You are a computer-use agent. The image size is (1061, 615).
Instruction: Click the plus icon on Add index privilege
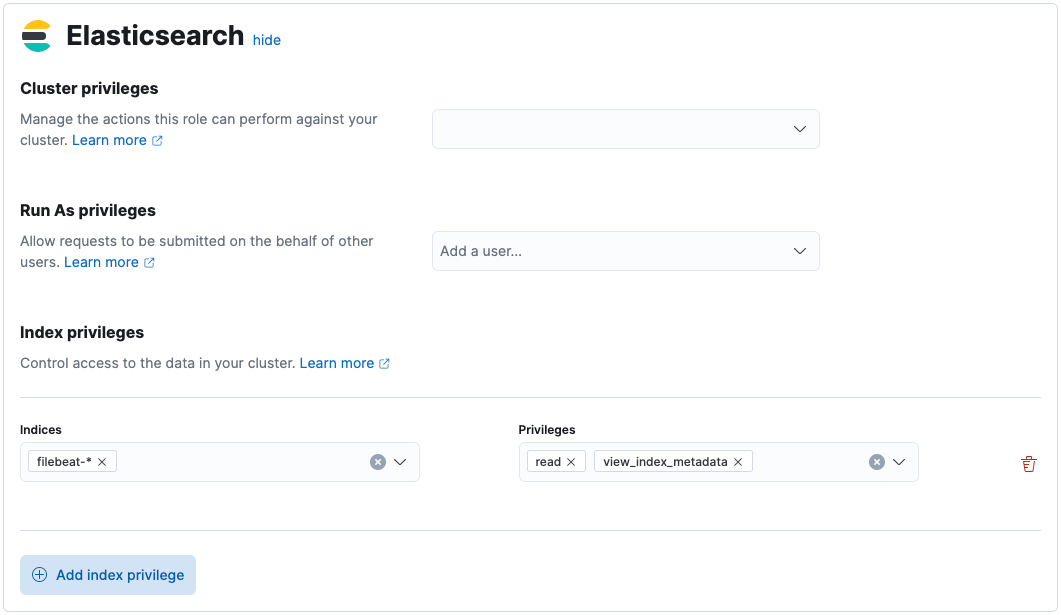[40, 575]
